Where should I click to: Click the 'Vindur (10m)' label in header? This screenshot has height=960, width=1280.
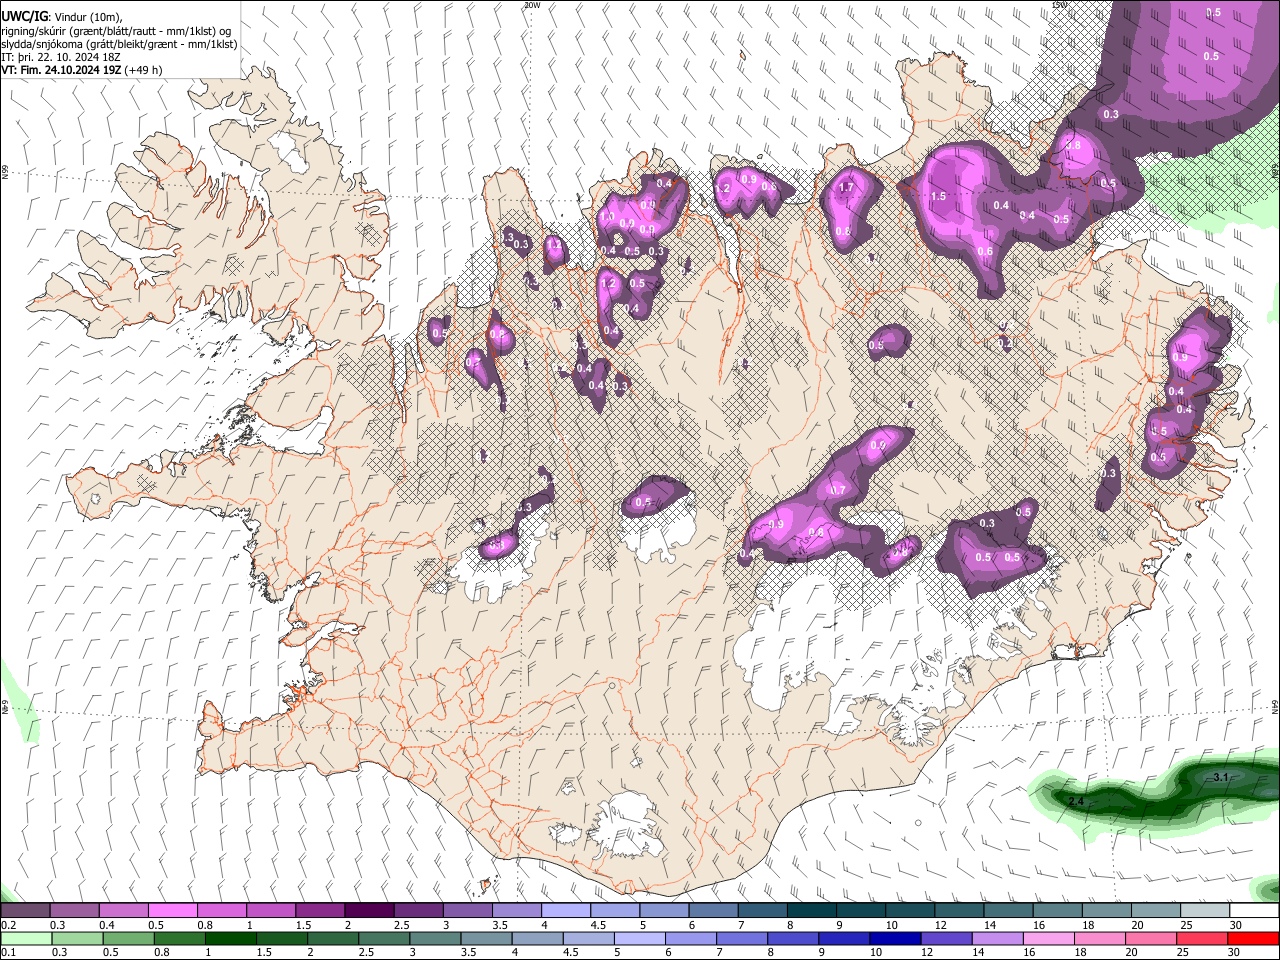[x=88, y=17]
